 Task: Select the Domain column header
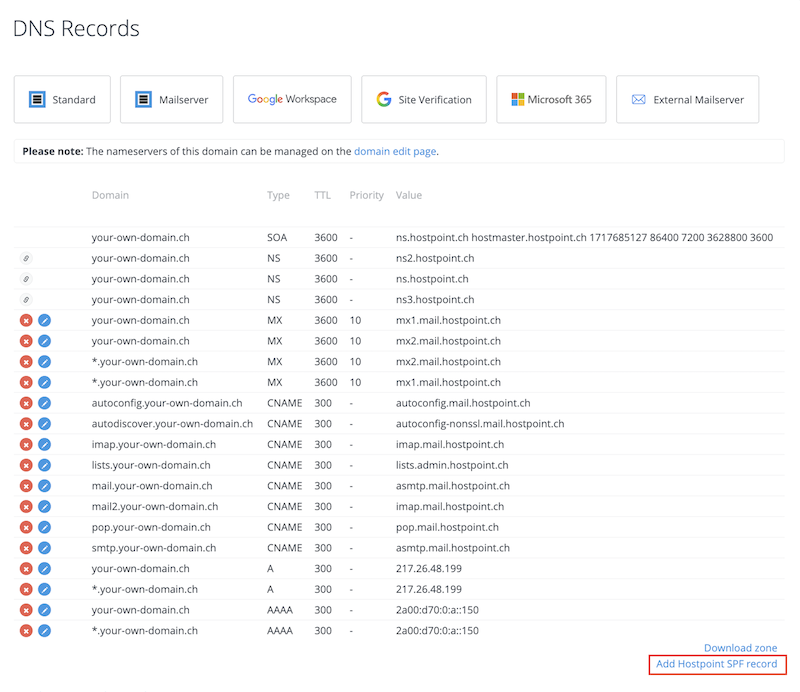pyautogui.click(x=110, y=195)
